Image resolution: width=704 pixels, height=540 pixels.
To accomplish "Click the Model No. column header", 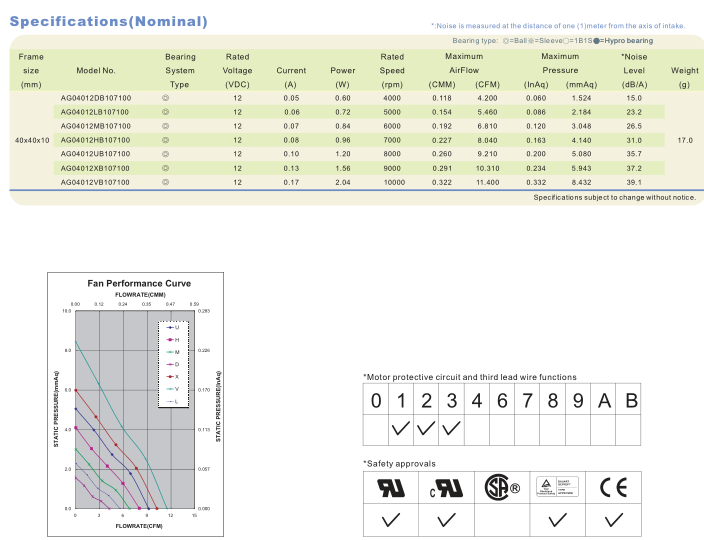I will click(96, 70).
